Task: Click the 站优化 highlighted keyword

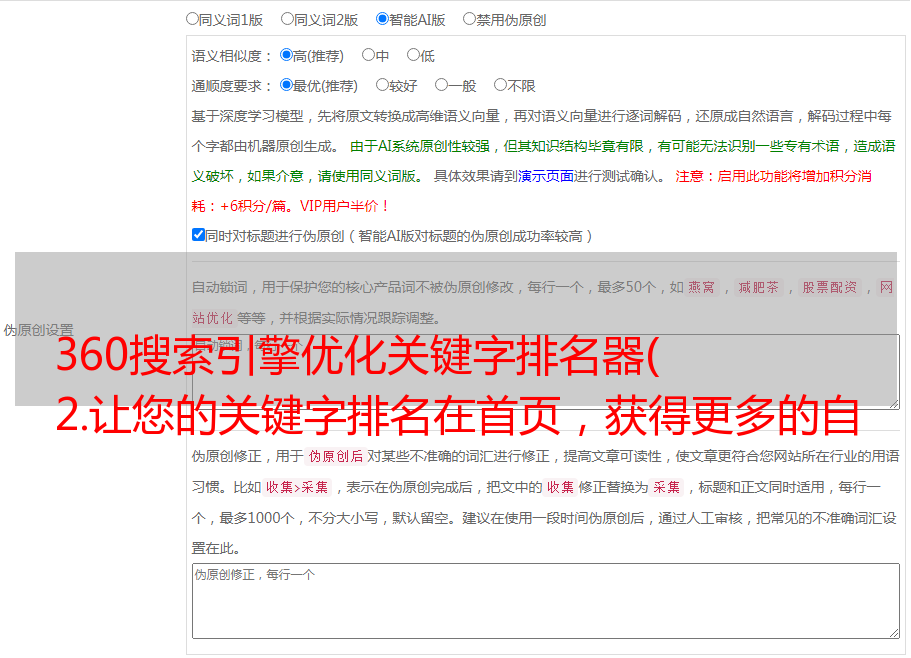Action: [213, 318]
